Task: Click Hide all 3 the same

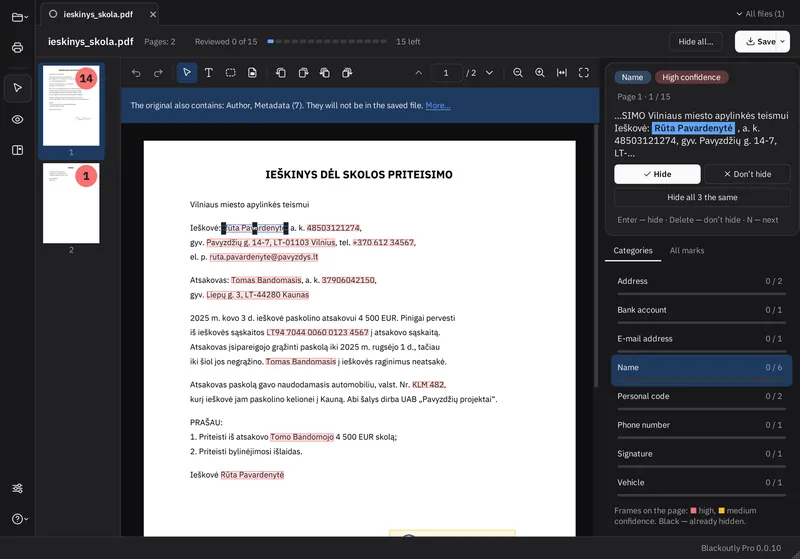Action: coord(702,197)
